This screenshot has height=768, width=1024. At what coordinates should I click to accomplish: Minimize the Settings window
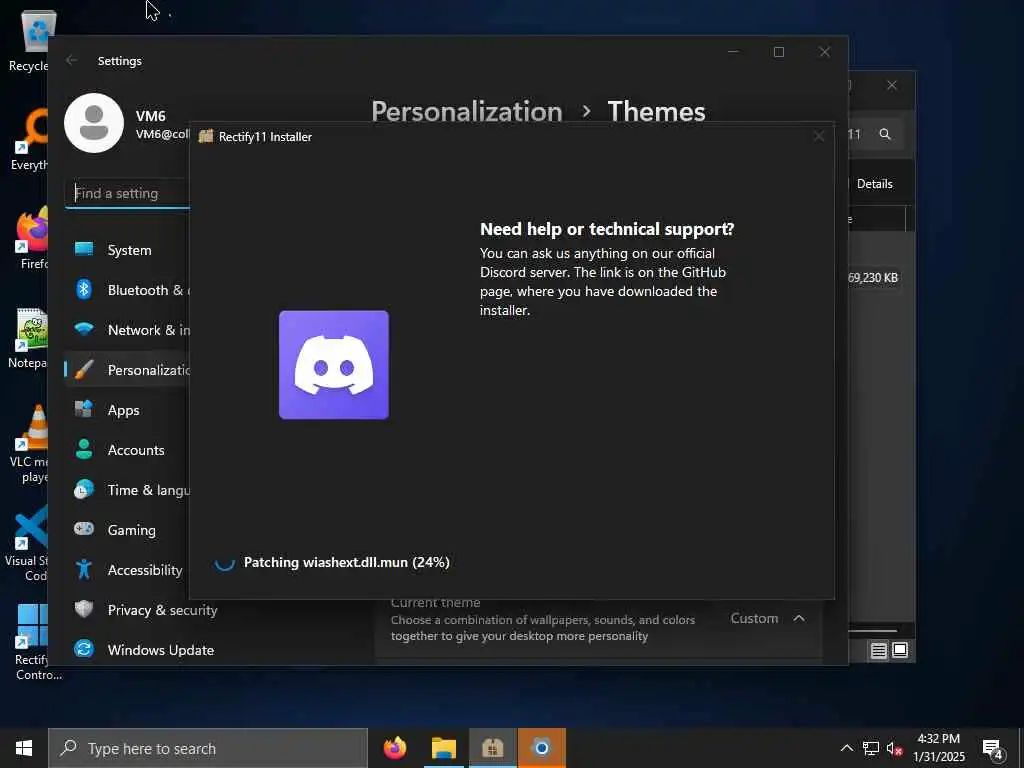pos(733,52)
